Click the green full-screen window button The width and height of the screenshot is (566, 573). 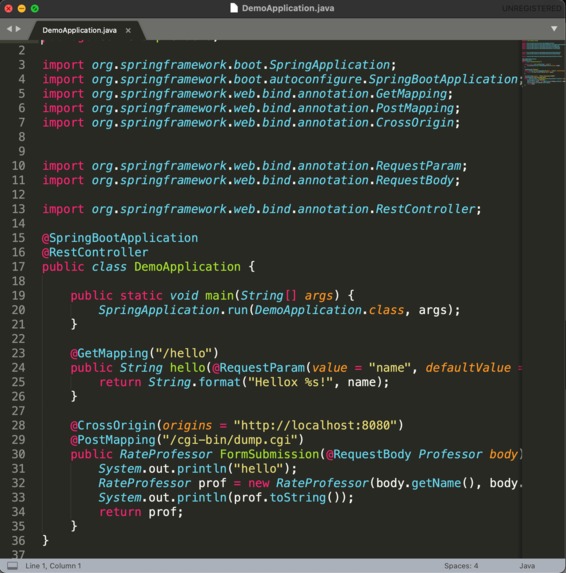coord(35,8)
